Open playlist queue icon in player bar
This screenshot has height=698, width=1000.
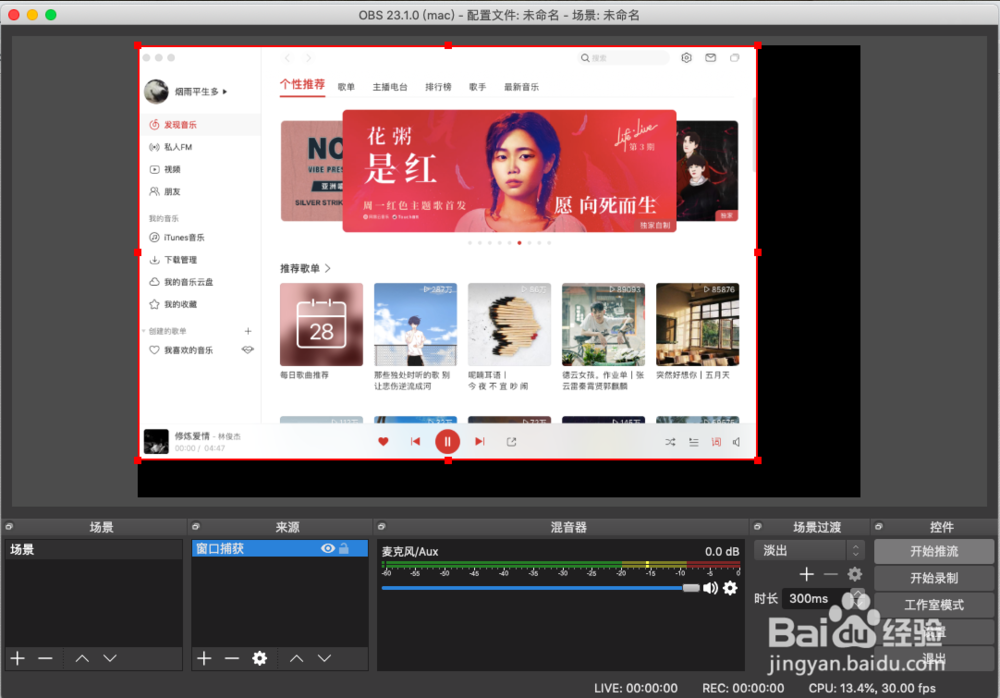click(693, 442)
